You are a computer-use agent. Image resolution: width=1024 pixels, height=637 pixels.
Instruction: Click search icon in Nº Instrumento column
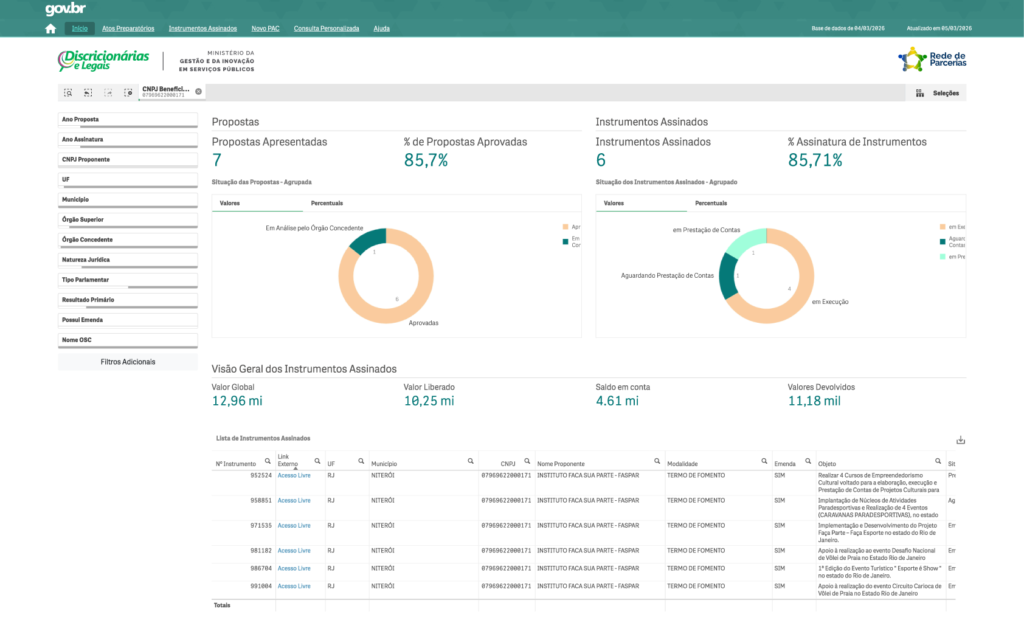pyautogui.click(x=268, y=461)
